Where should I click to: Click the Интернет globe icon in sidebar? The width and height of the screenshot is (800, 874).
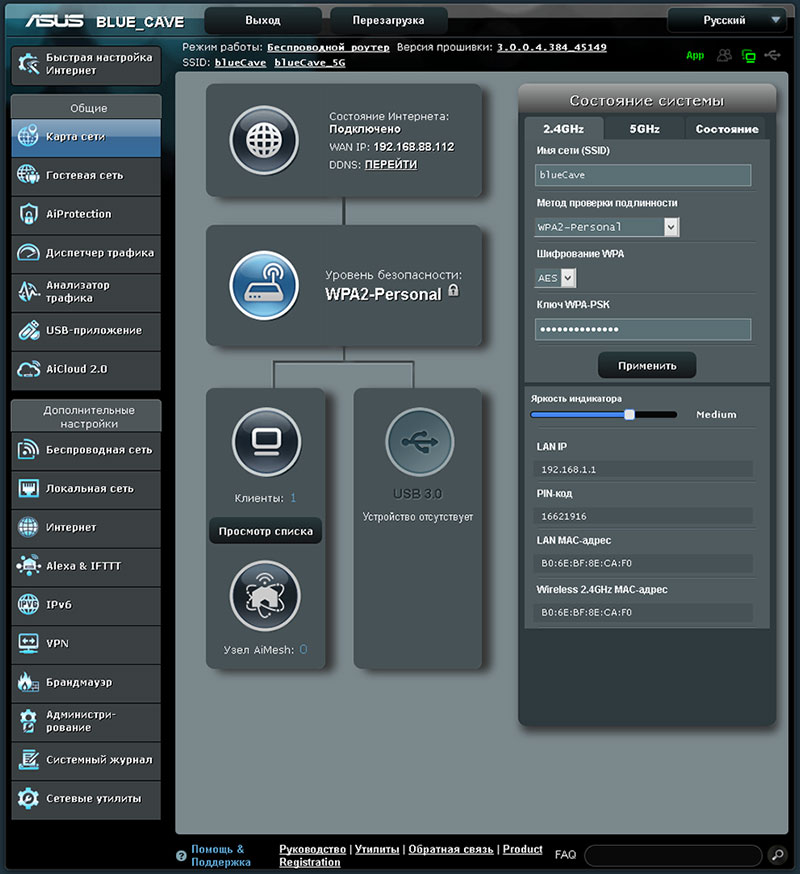coord(28,527)
